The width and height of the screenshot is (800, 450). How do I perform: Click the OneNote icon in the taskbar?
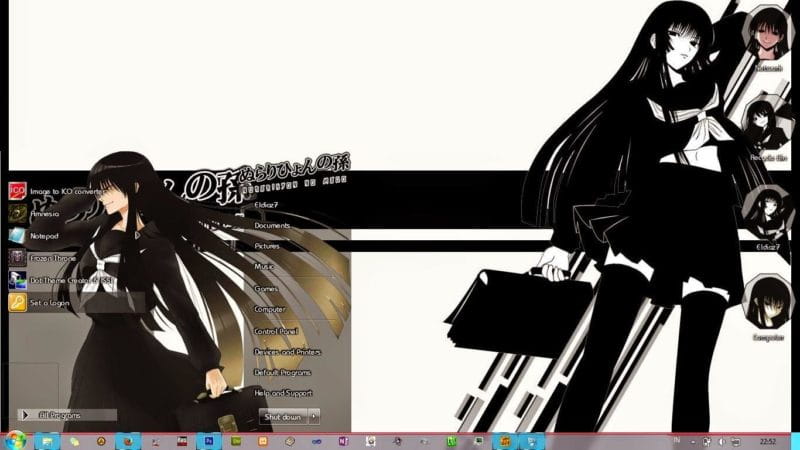pyautogui.click(x=343, y=440)
